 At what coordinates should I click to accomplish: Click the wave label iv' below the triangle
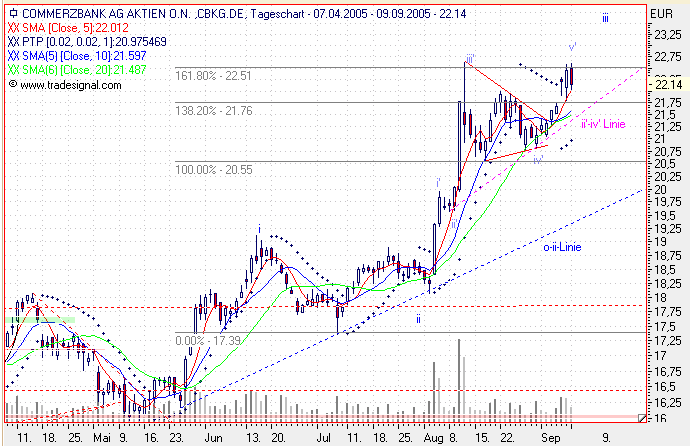coord(538,160)
